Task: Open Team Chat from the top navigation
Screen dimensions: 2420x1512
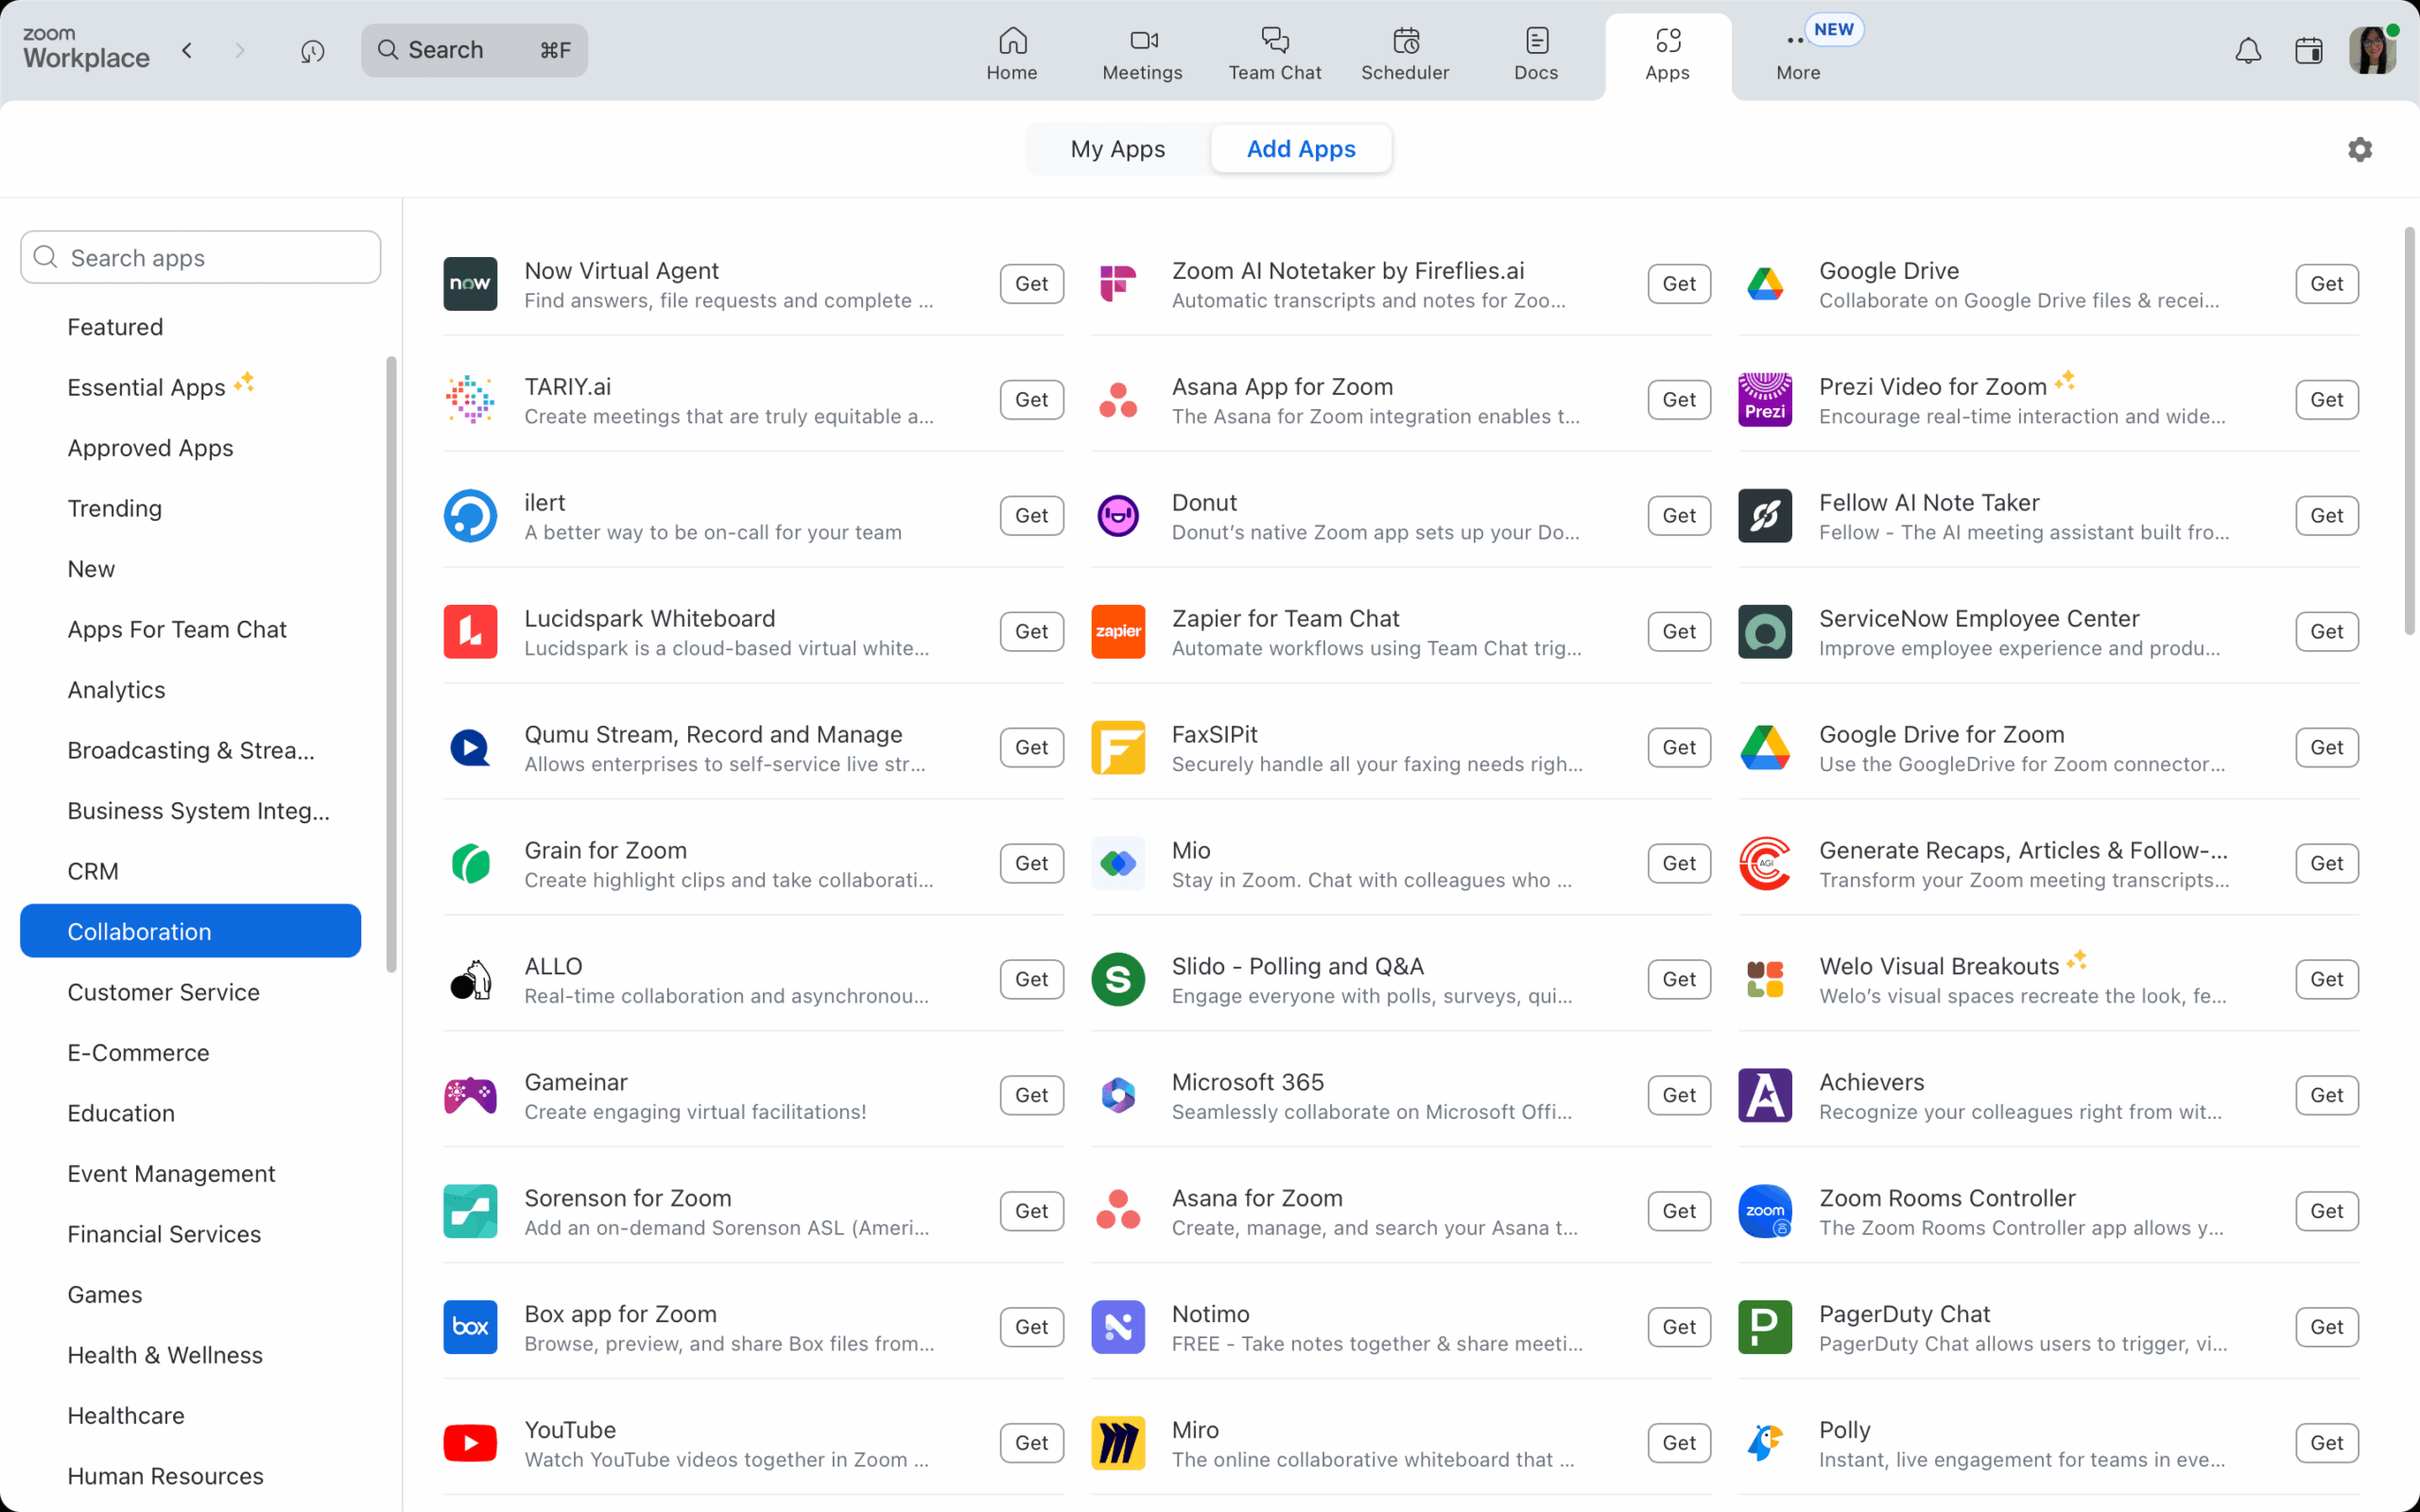Action: (x=1274, y=54)
